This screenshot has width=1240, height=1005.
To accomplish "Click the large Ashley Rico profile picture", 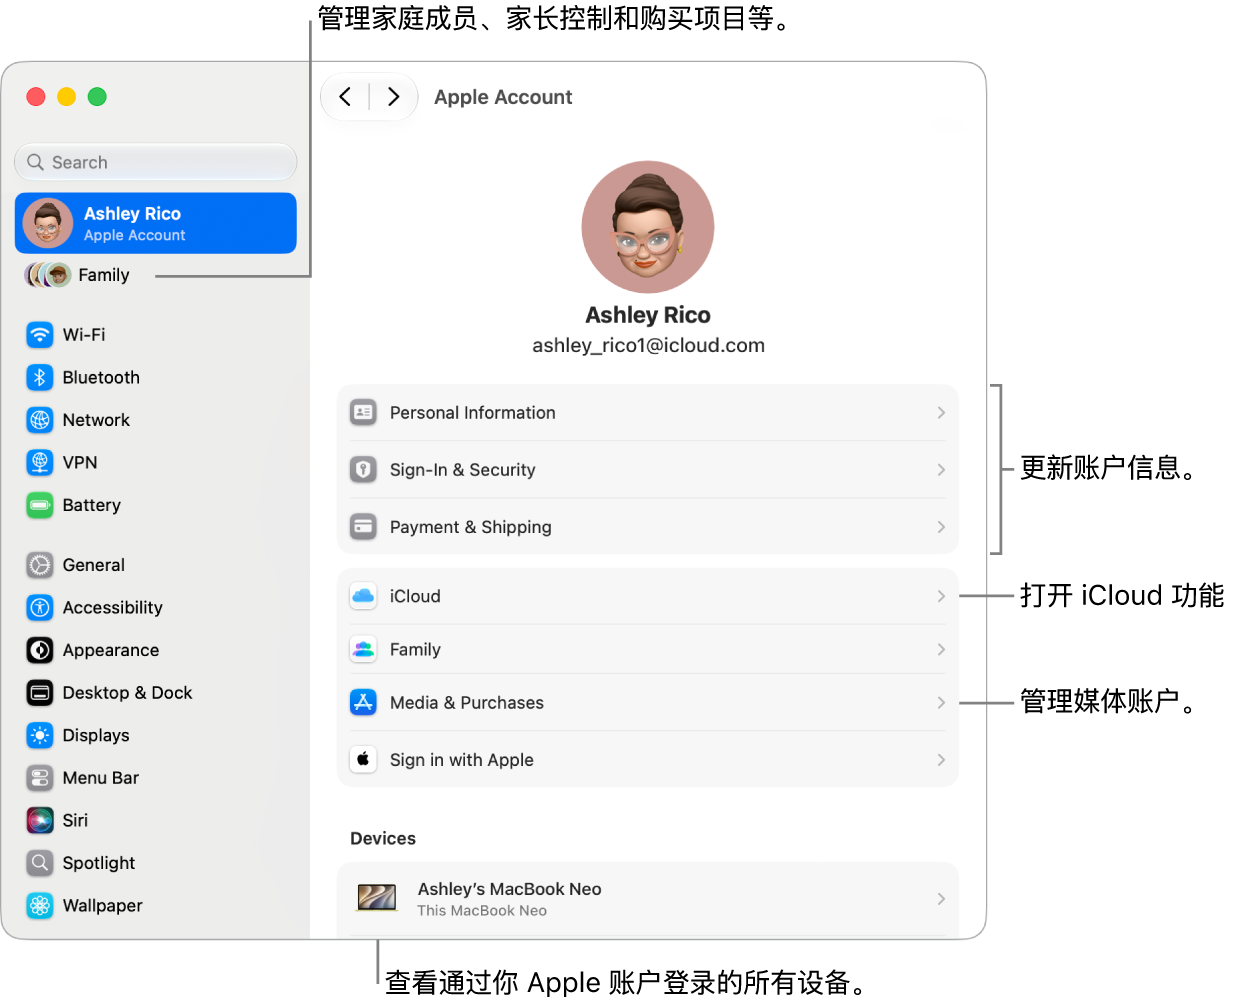I will pyautogui.click(x=648, y=227).
